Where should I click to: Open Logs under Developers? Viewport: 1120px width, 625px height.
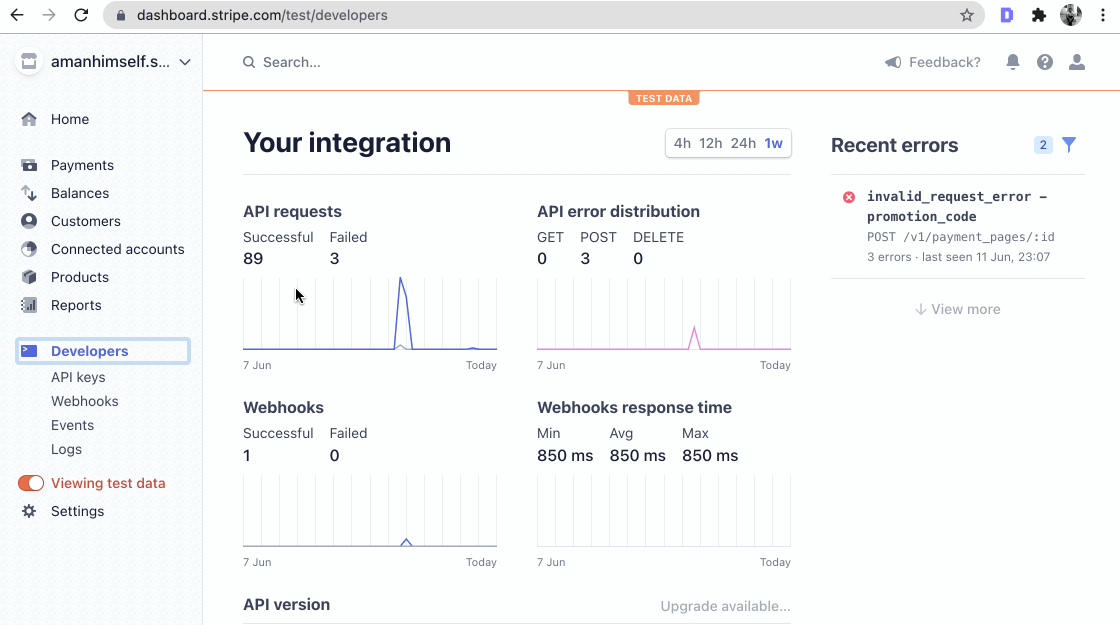tap(66, 449)
